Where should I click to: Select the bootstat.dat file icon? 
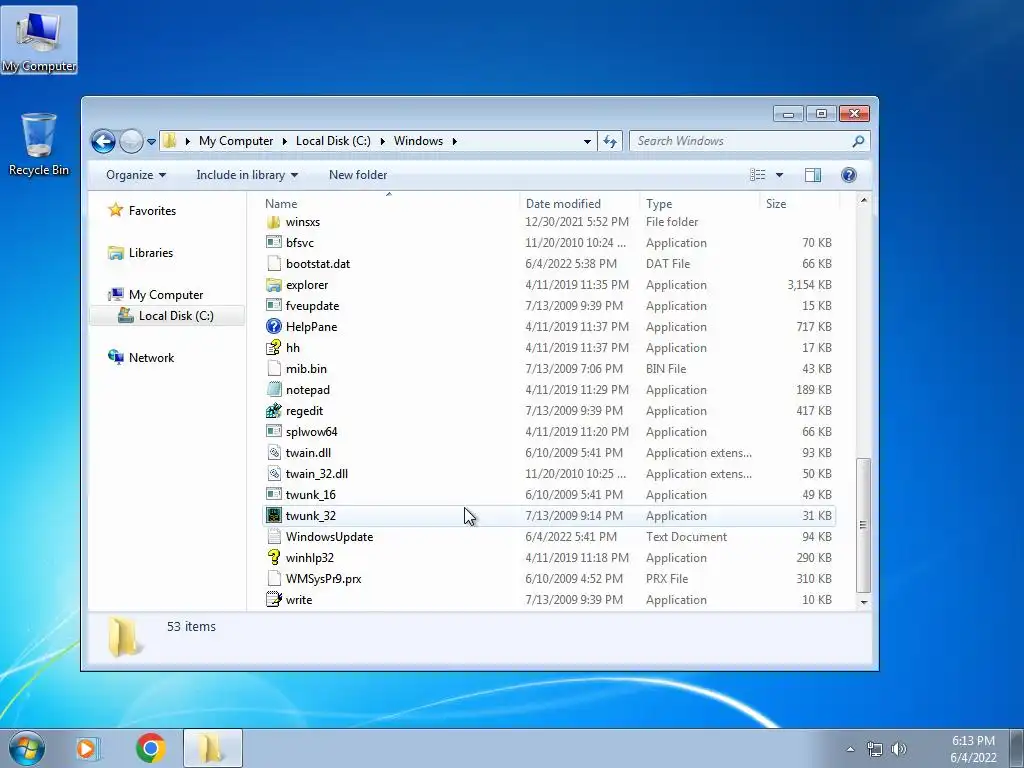click(x=274, y=264)
